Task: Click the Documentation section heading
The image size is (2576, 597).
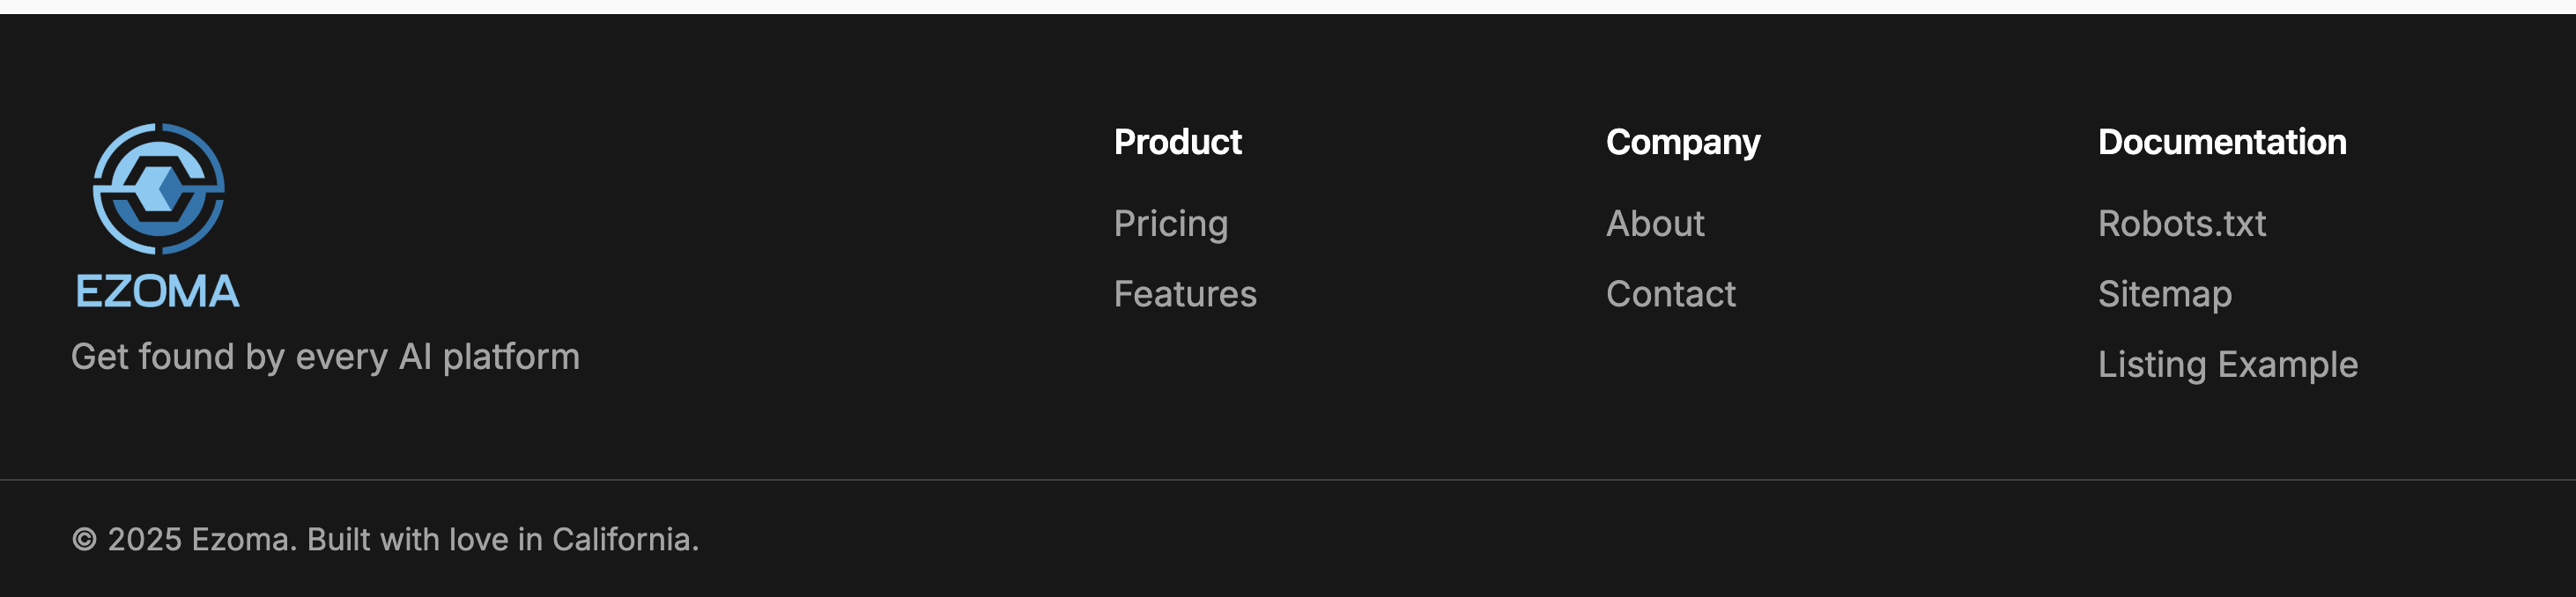Action: click(2224, 141)
